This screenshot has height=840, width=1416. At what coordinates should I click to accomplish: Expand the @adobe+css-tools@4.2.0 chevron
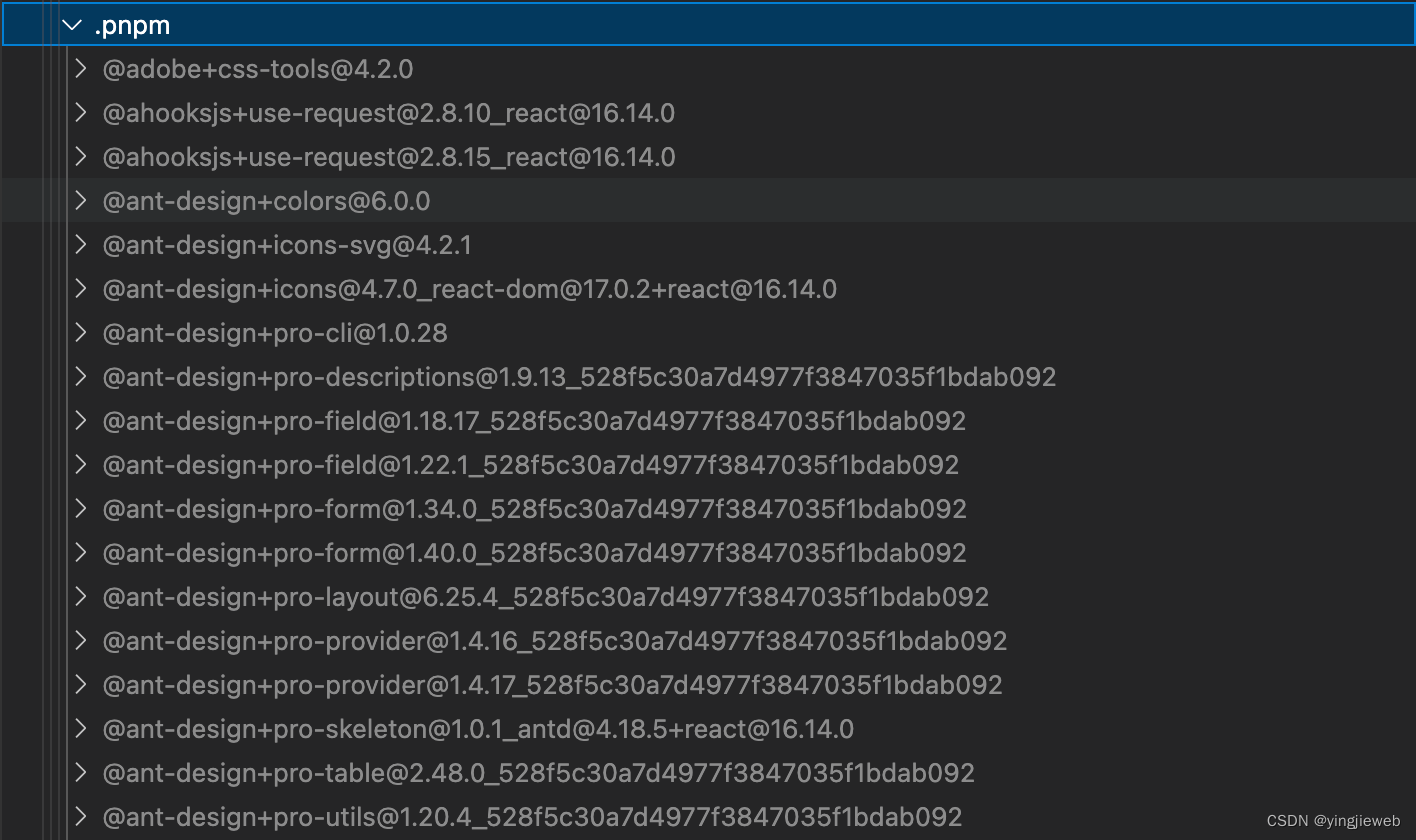pos(82,69)
